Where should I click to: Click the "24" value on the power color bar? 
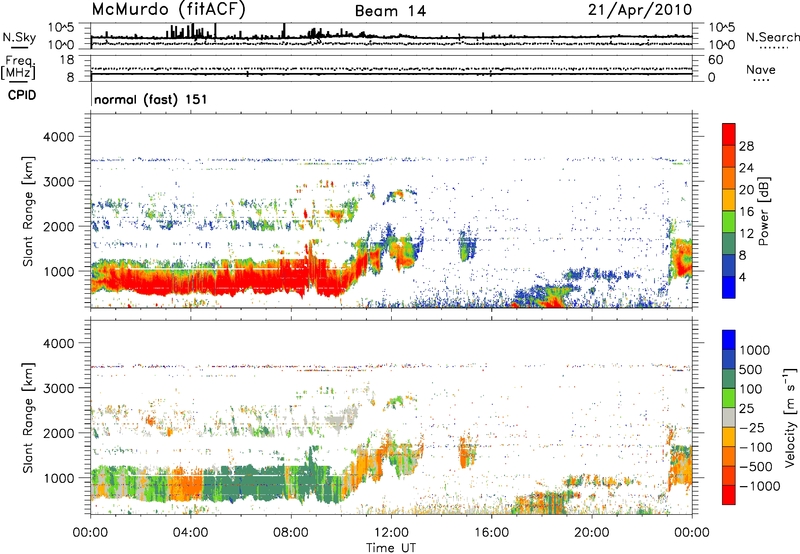[746, 168]
